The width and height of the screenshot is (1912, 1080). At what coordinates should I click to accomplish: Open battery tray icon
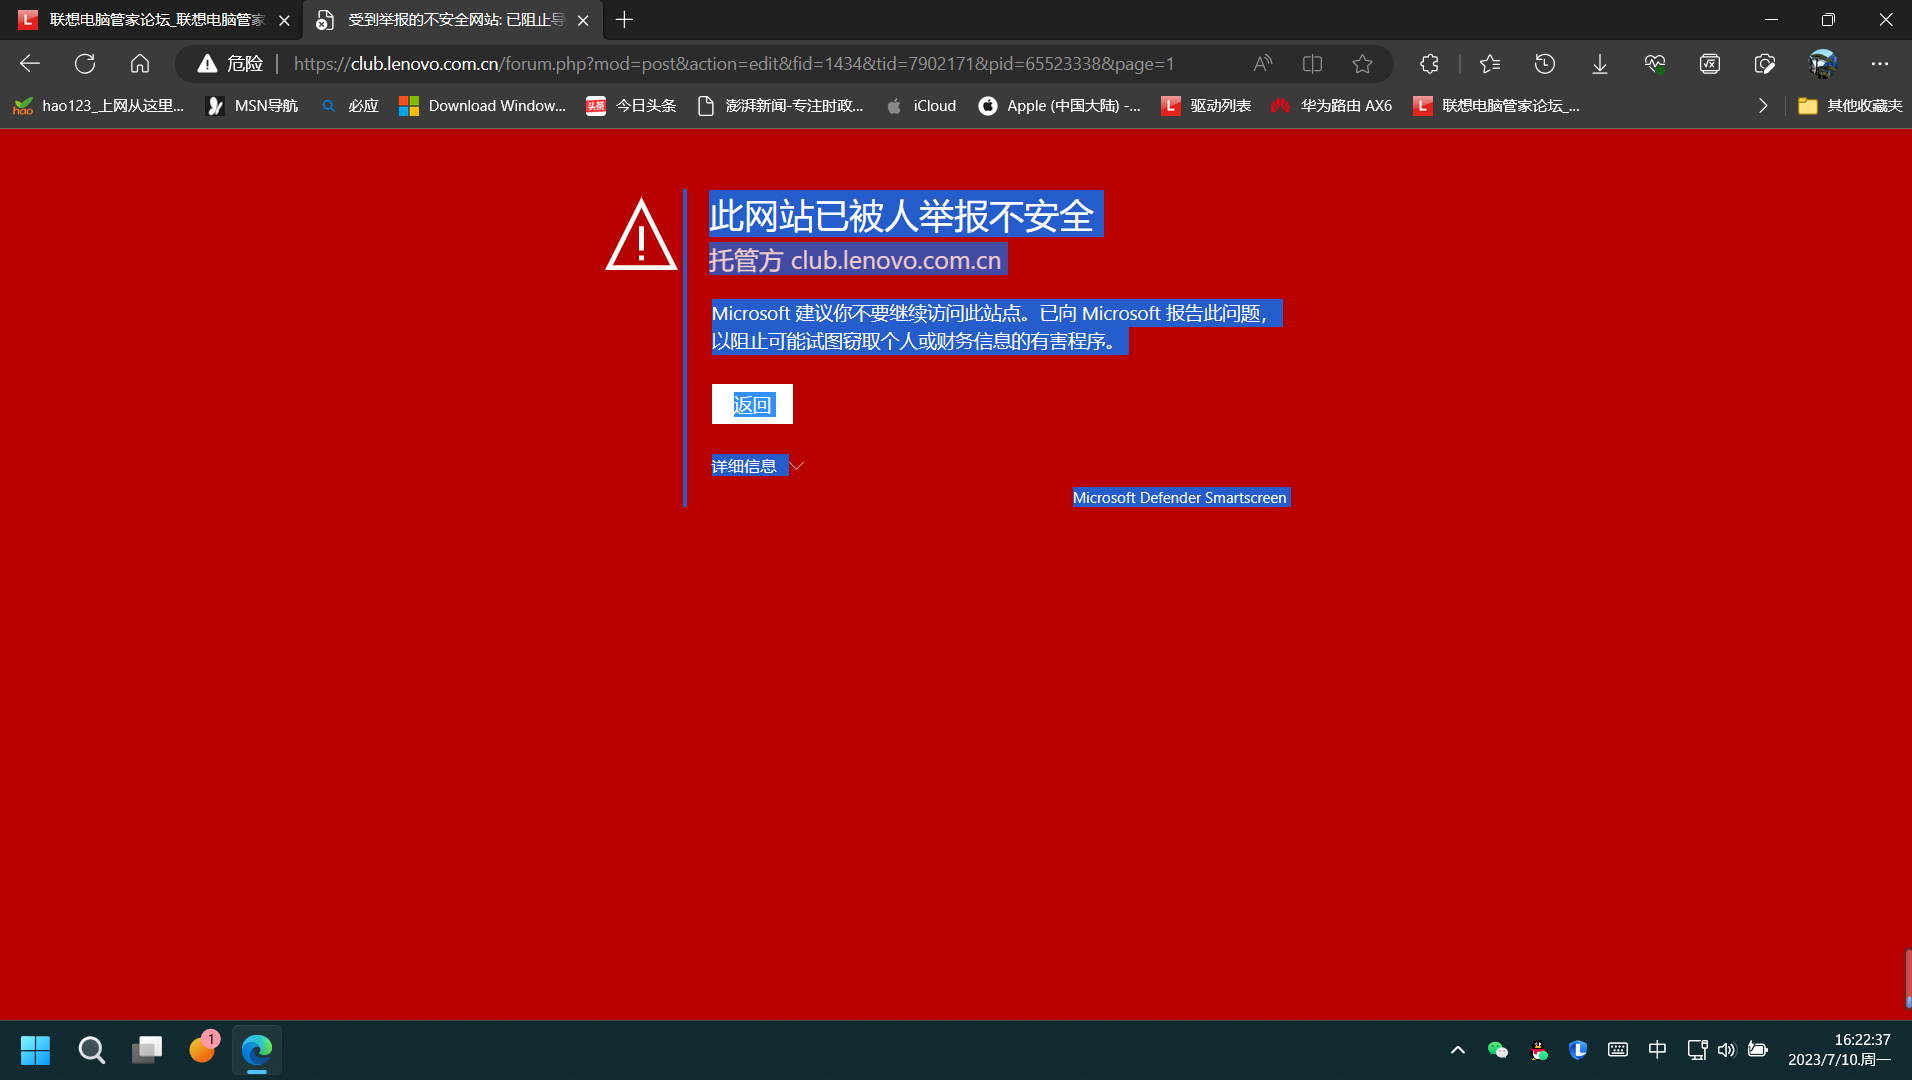pos(1758,1050)
